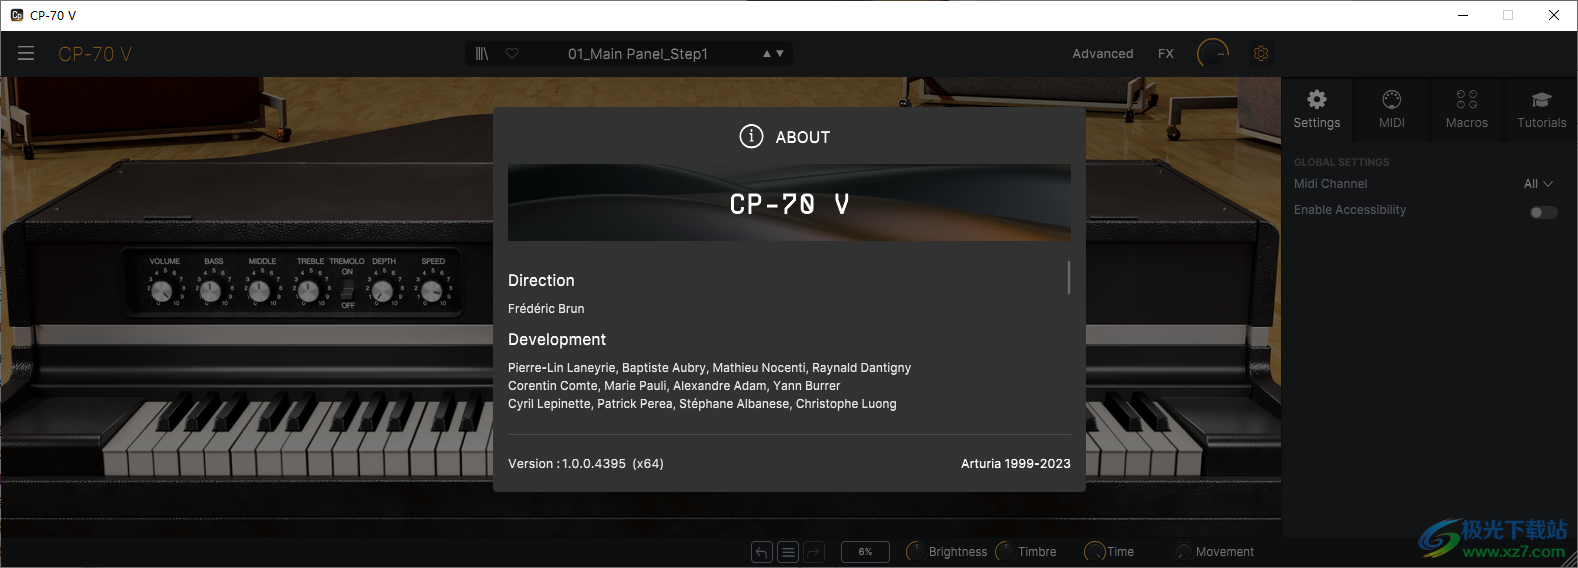
Task: Click the MIDDLE knob on the piano
Action: [259, 291]
